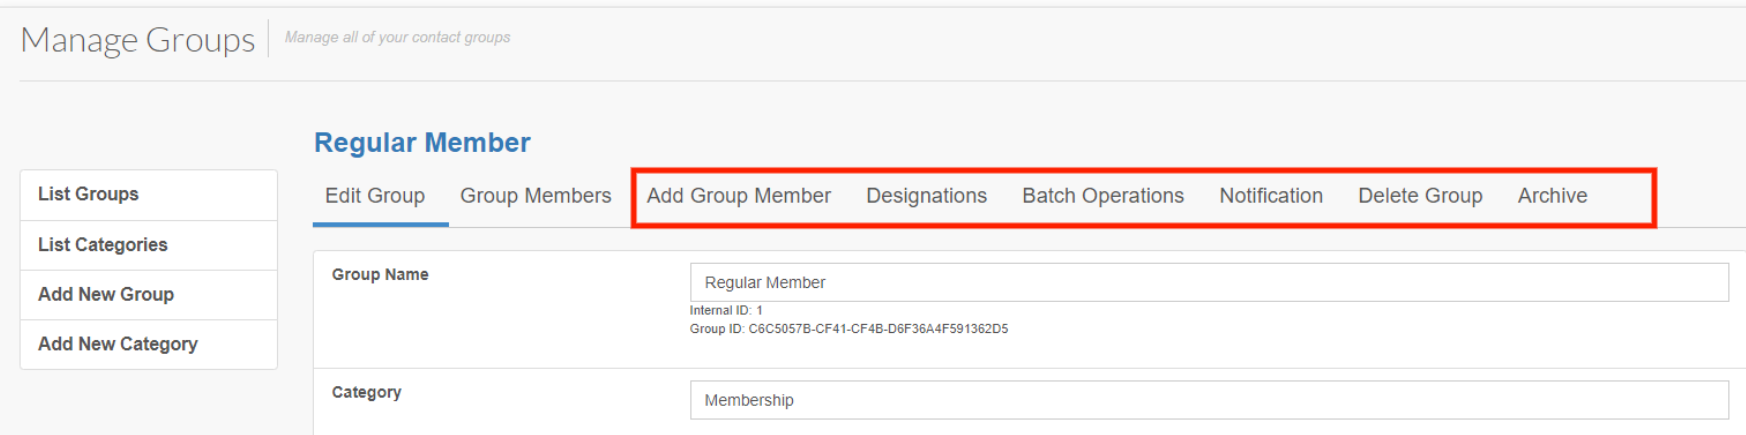Click the Category field containing Membership
Screen dimensions: 1746x435
[1208, 400]
